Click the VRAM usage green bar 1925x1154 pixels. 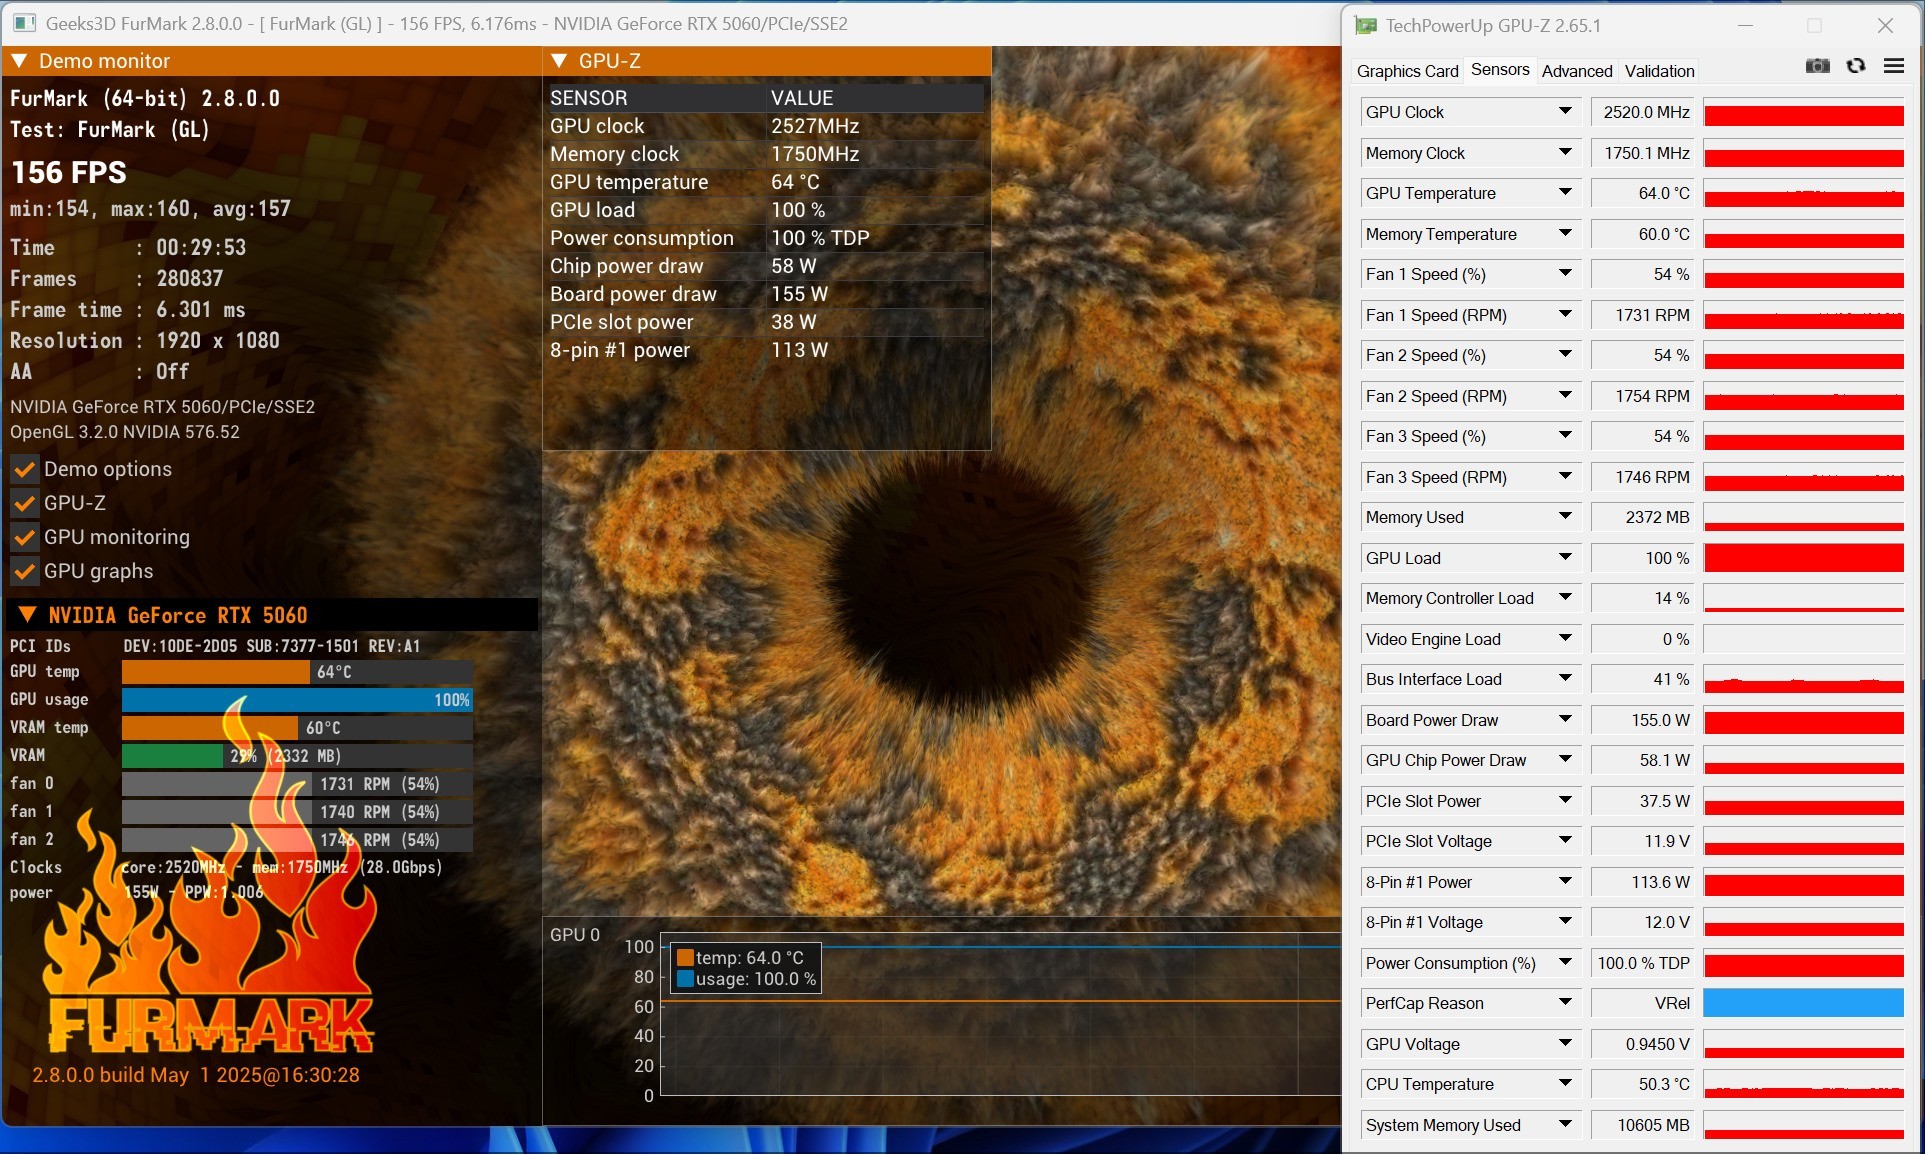click(173, 756)
